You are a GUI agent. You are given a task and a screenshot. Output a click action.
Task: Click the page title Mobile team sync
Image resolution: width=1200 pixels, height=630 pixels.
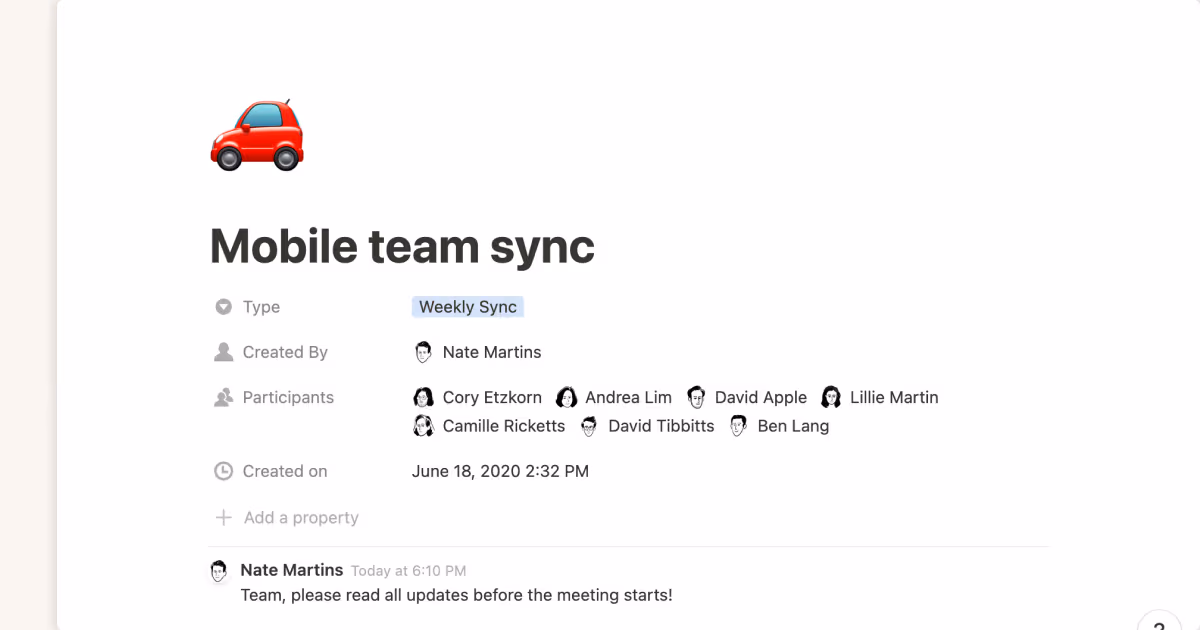[x=401, y=246]
